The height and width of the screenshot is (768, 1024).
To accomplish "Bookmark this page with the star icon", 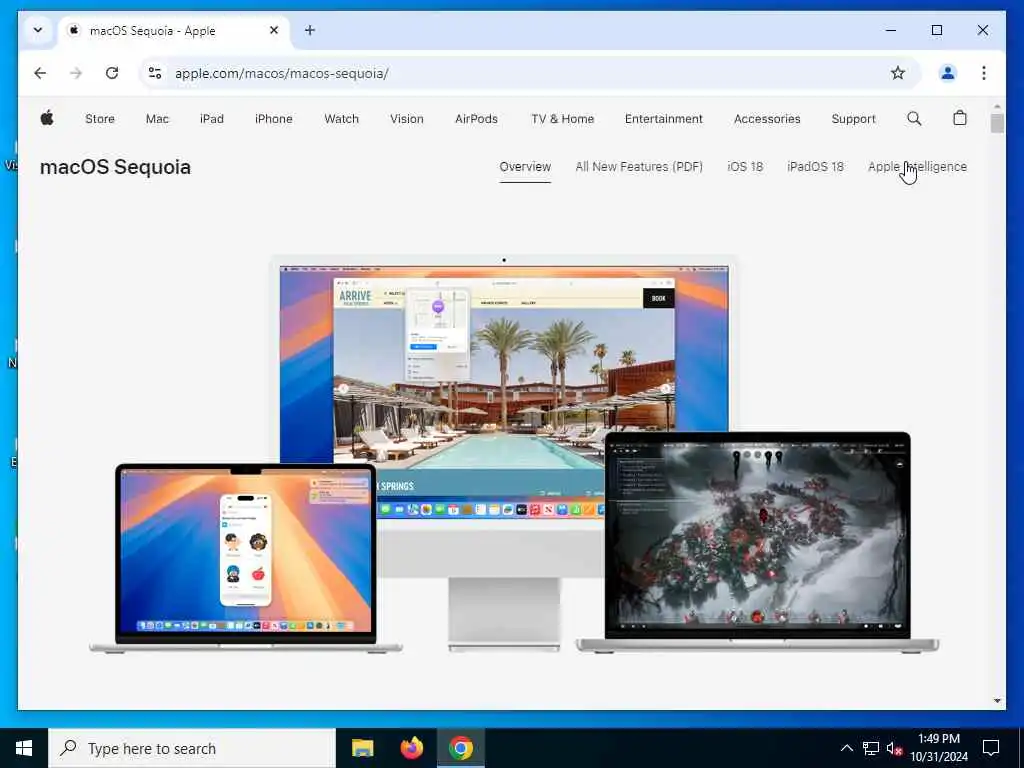I will tap(898, 73).
